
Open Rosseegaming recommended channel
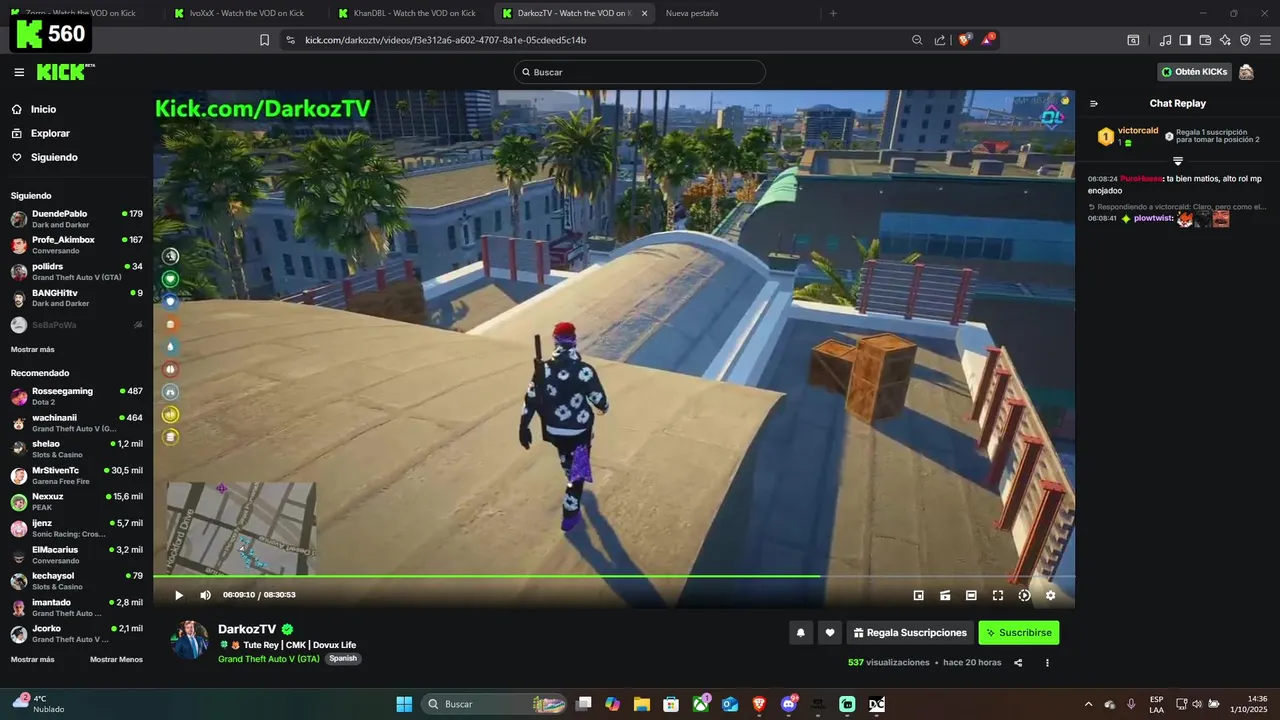(76, 396)
